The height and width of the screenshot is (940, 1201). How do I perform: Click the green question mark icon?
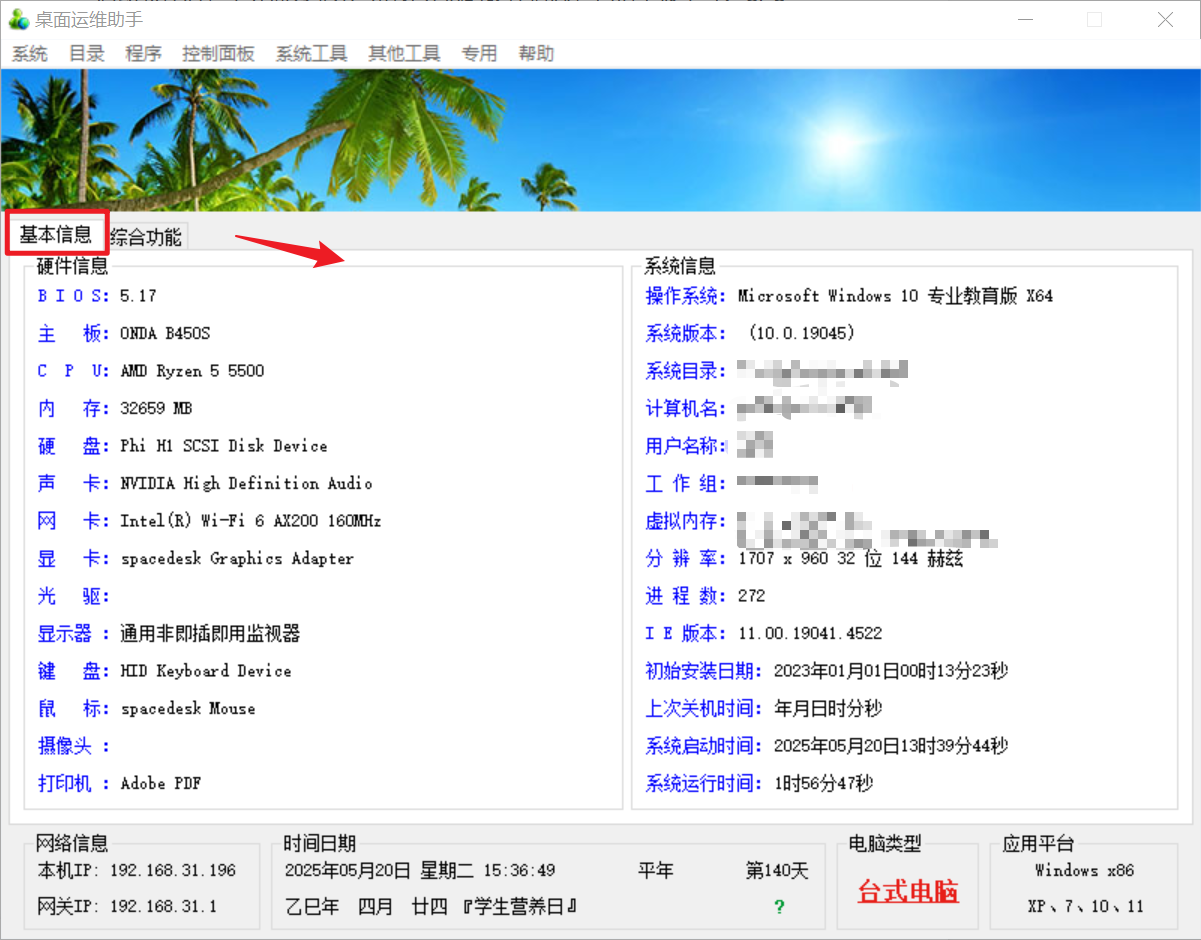pyautogui.click(x=779, y=907)
